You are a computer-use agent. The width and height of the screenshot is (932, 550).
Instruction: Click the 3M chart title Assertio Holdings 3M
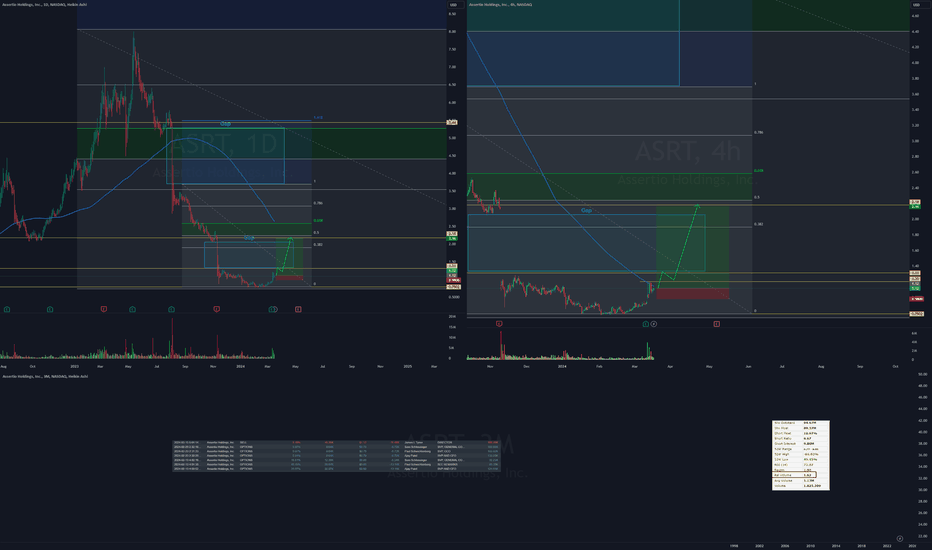coord(45,376)
